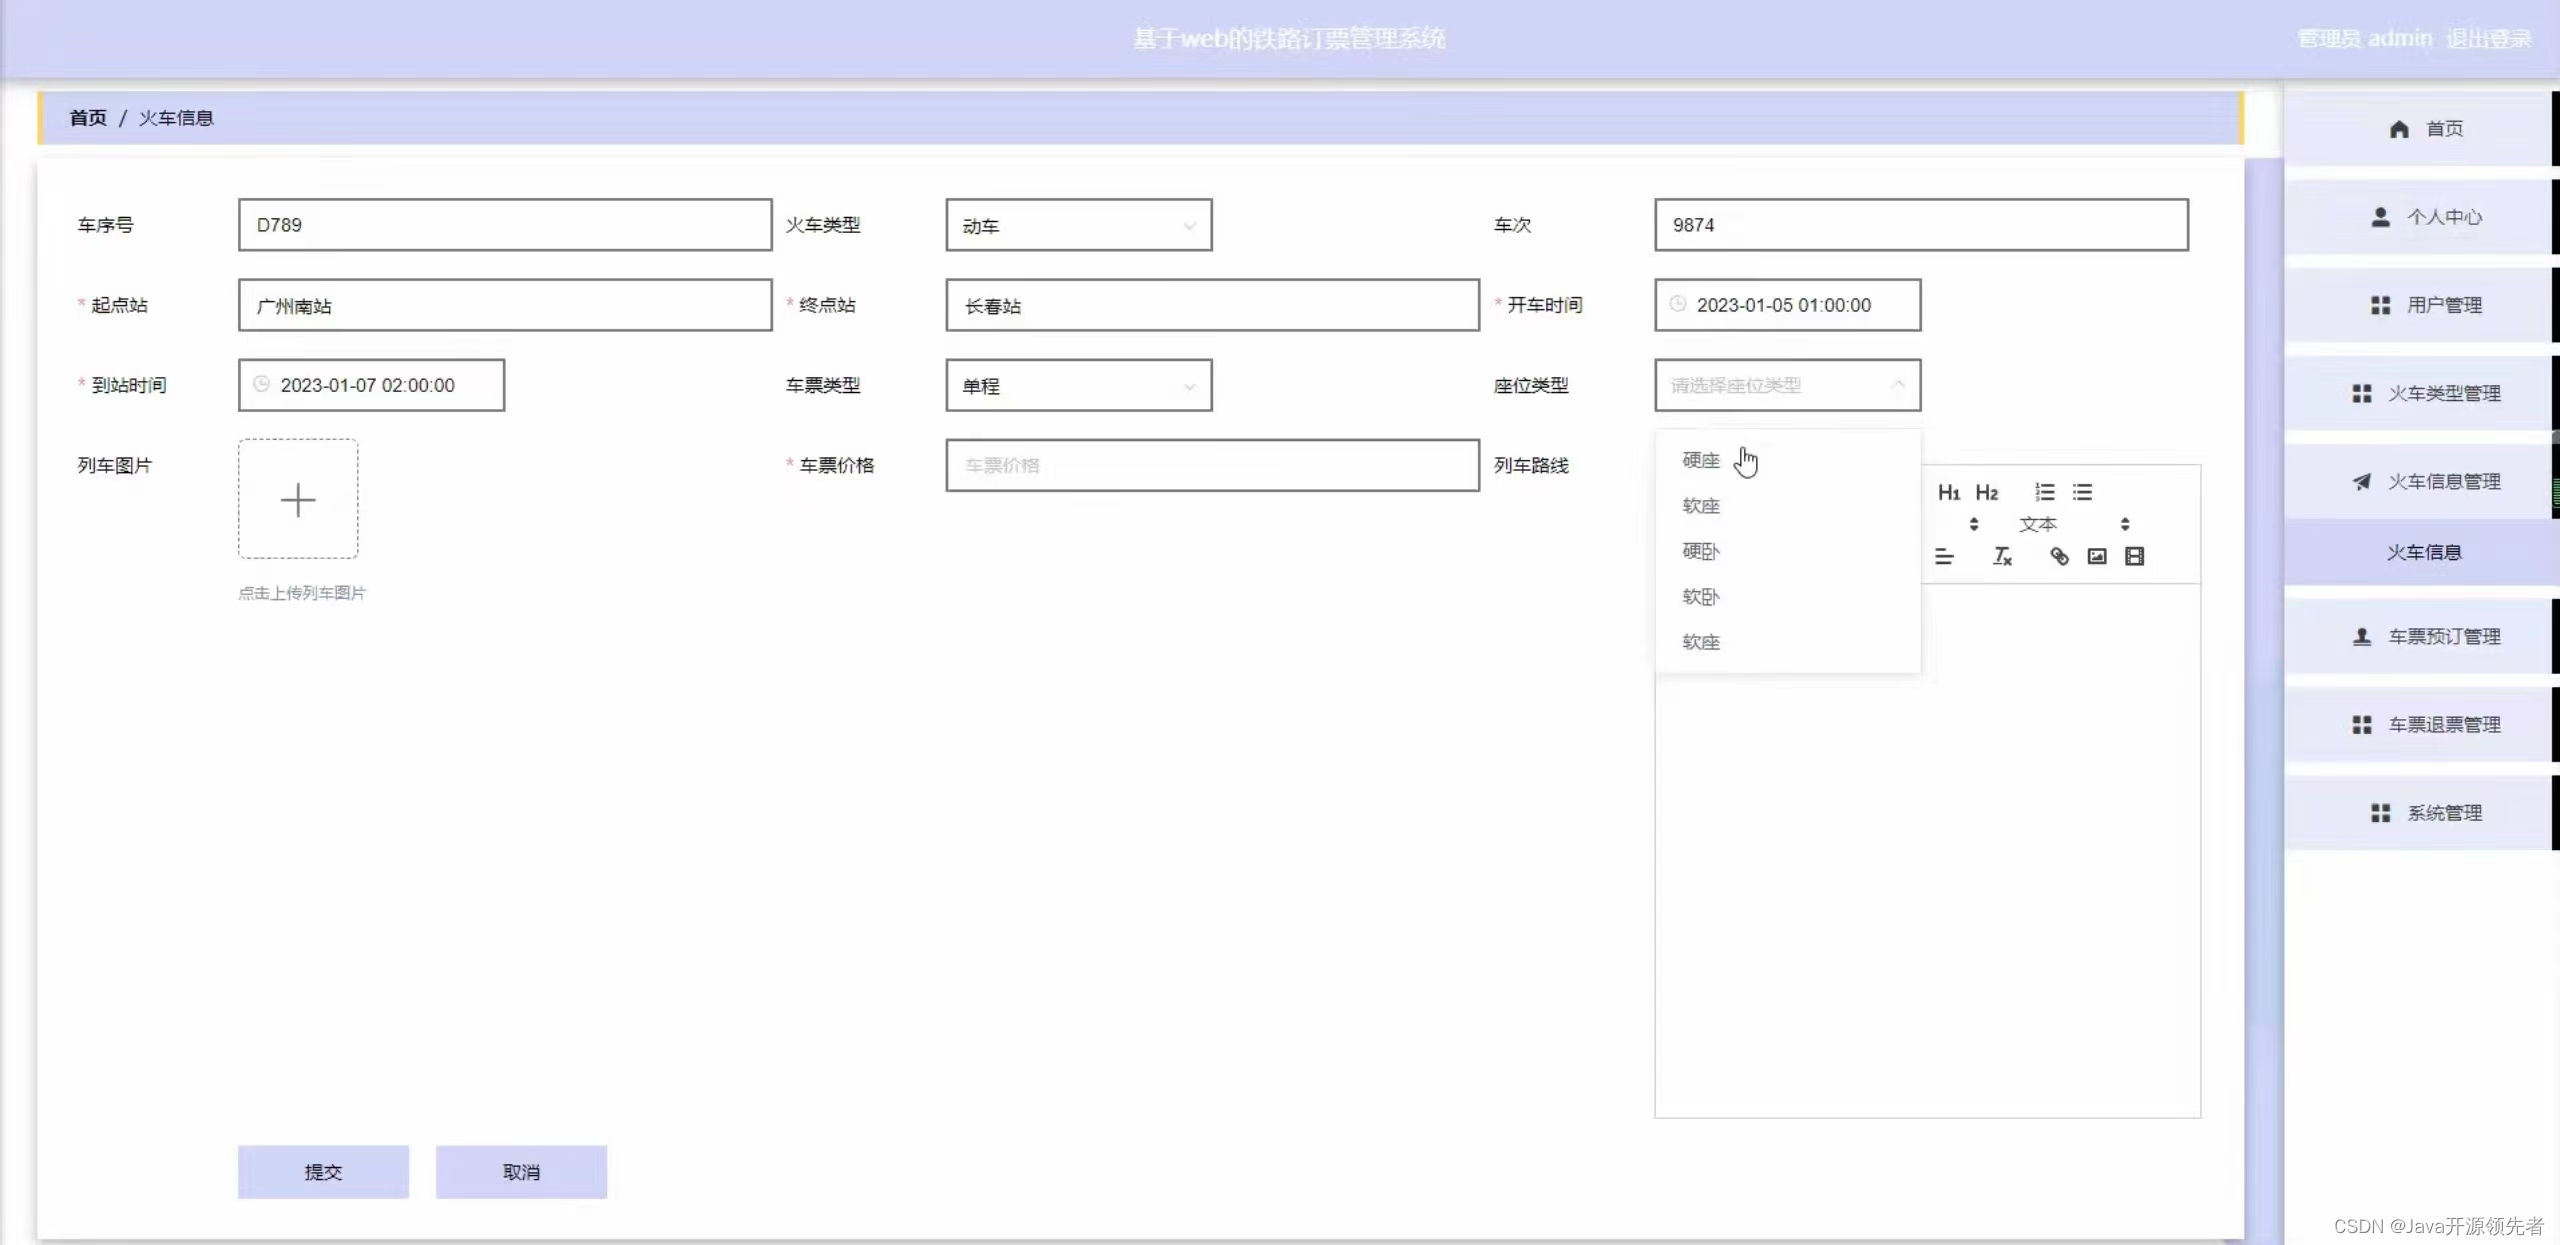This screenshot has height=1245, width=2560.
Task: Click the 车序号 field containing D789
Action: point(505,225)
